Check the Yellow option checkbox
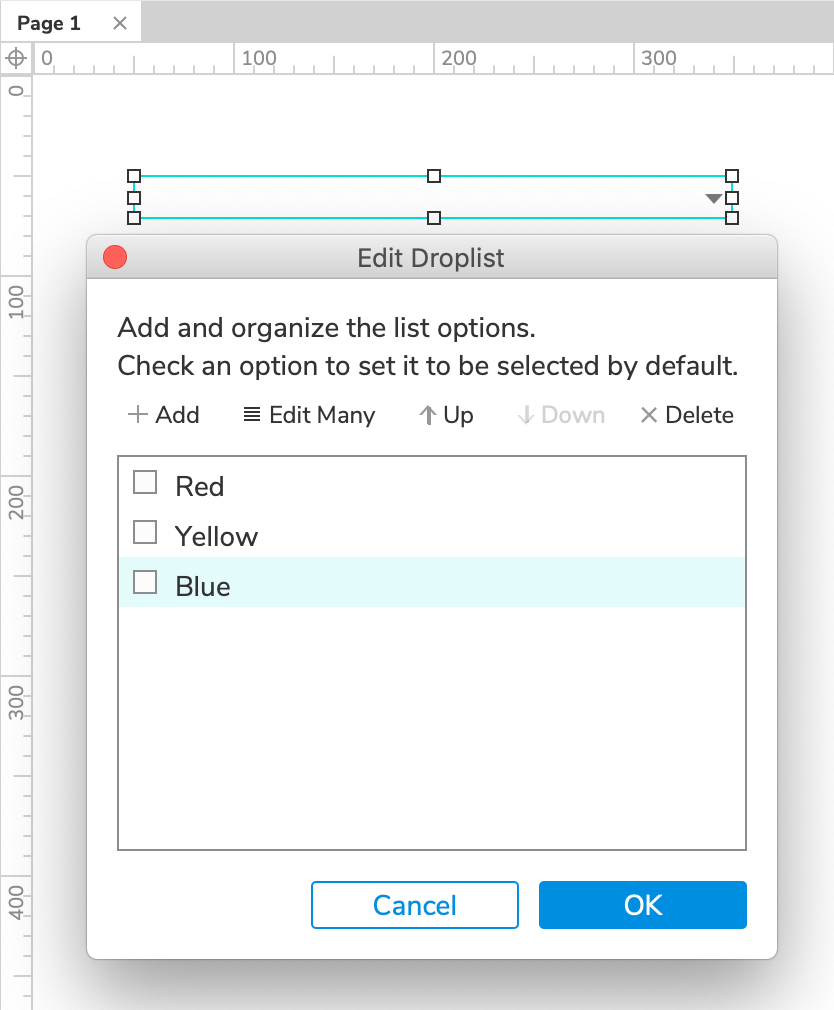 point(145,532)
